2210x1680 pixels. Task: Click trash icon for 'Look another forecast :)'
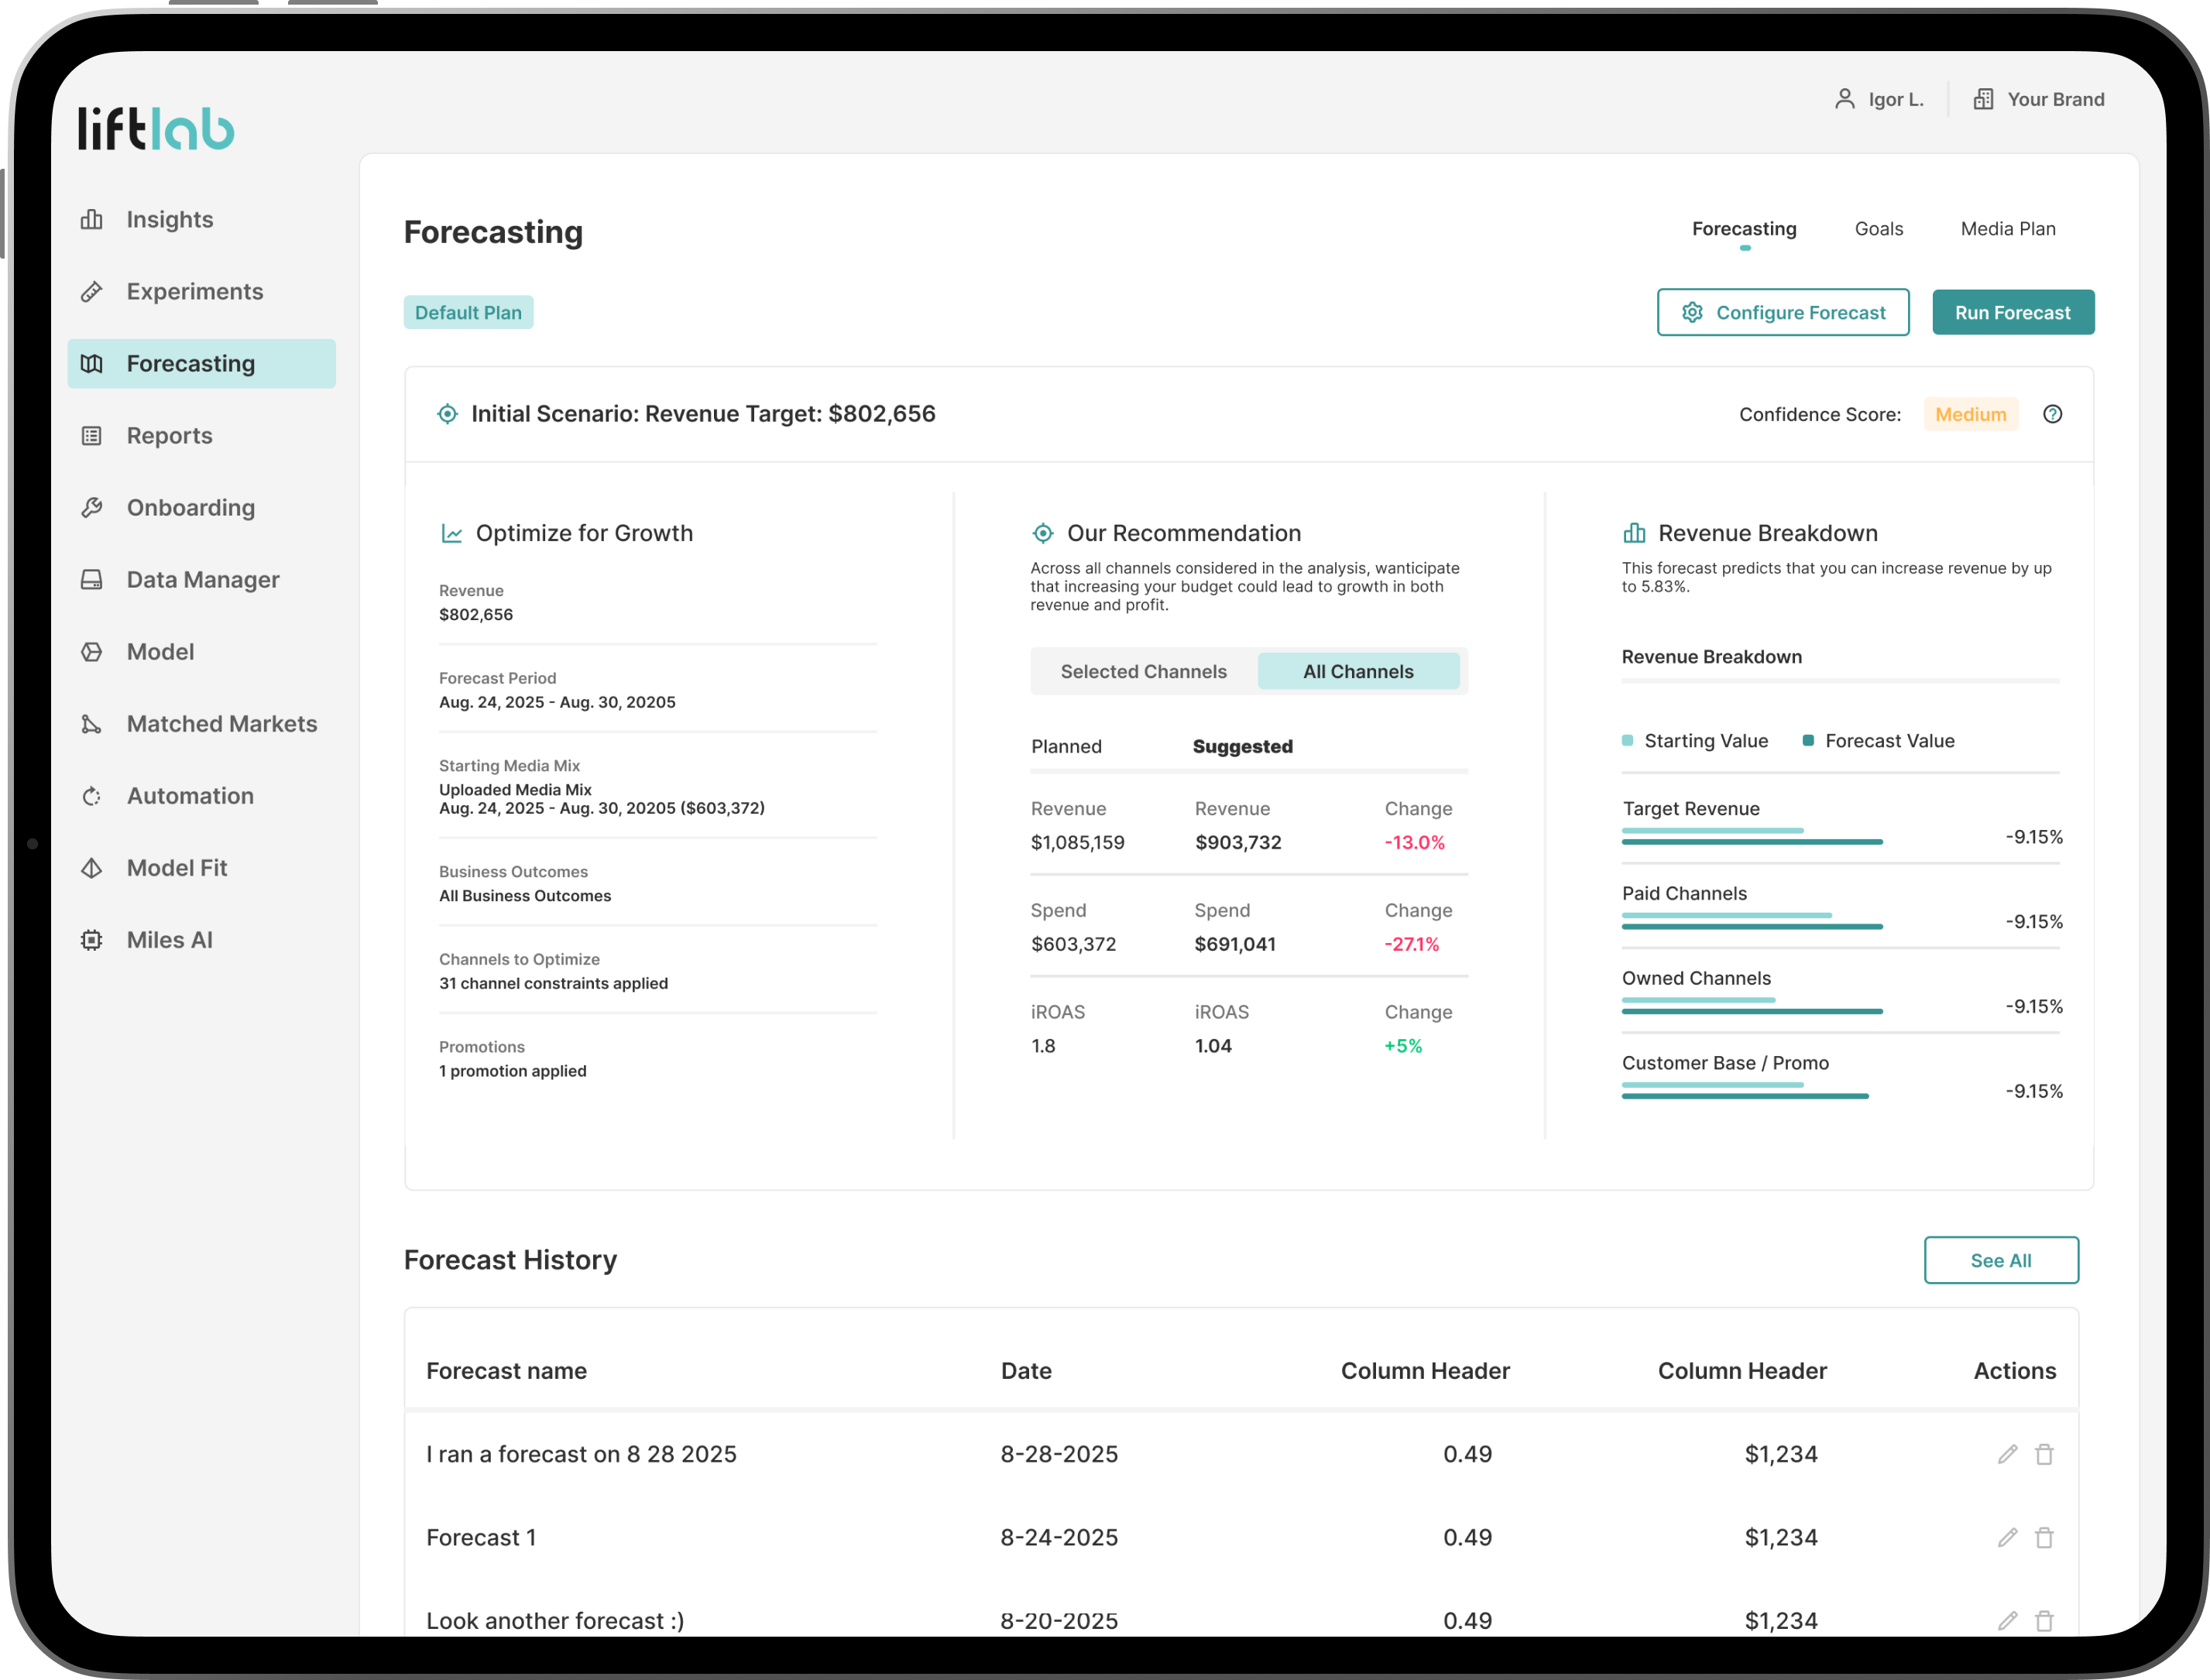pyautogui.click(x=2044, y=1620)
